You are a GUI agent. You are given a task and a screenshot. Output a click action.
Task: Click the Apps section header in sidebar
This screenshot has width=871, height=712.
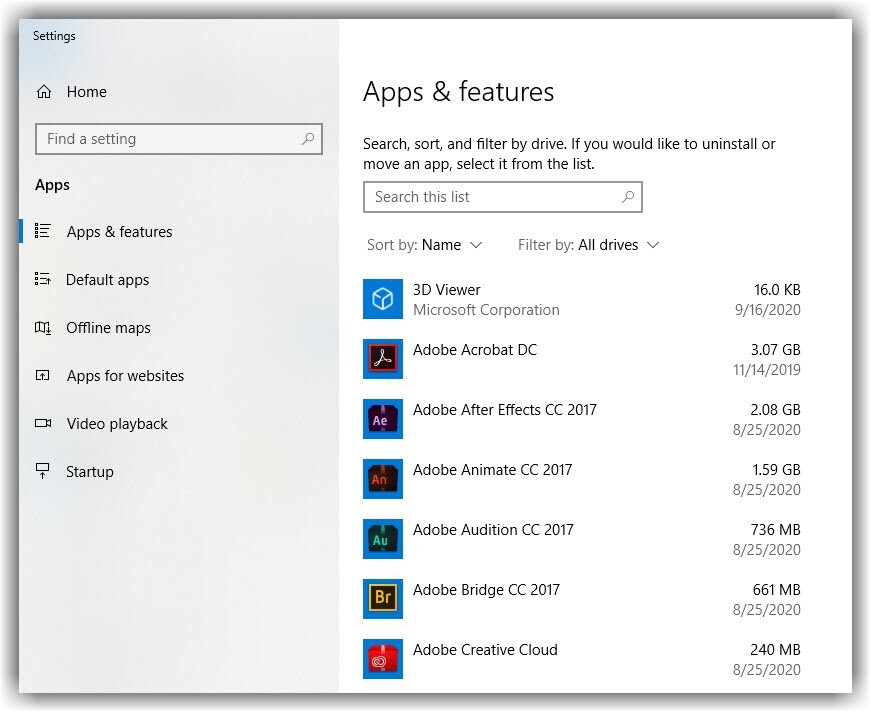pos(52,185)
